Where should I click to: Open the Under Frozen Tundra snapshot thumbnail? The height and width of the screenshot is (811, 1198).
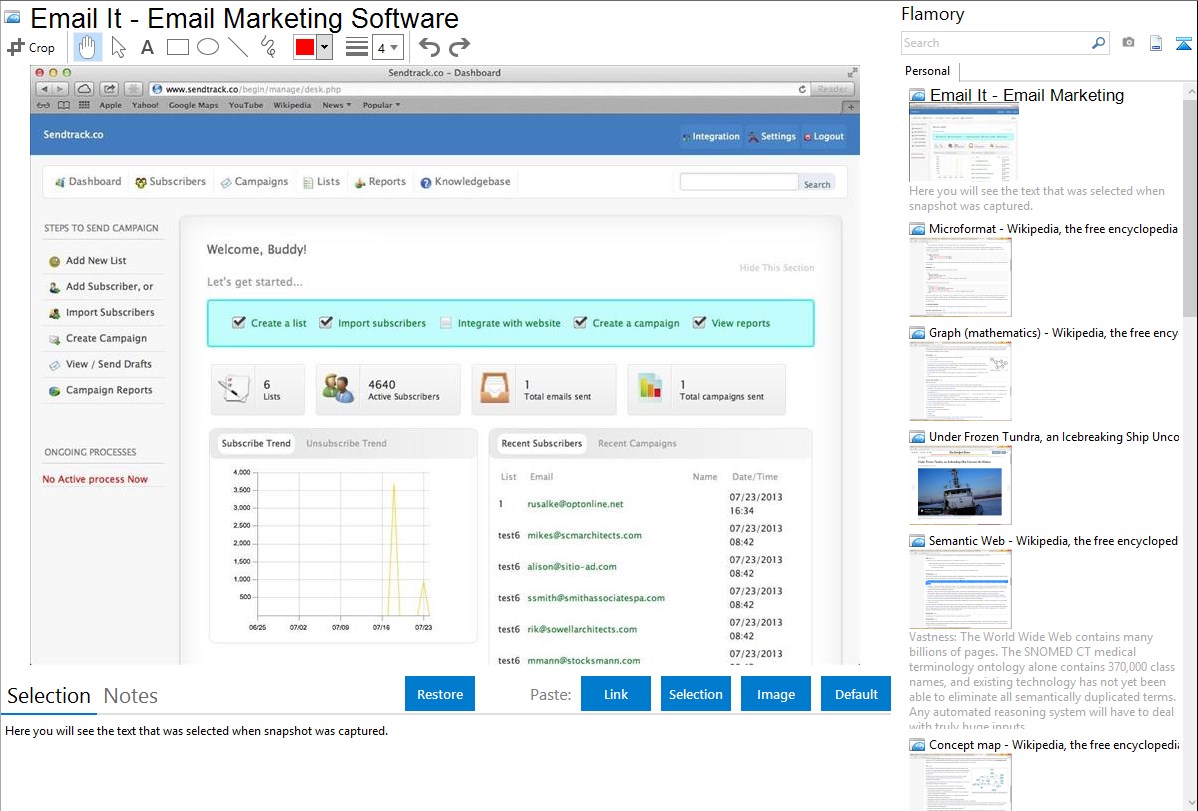(960, 485)
